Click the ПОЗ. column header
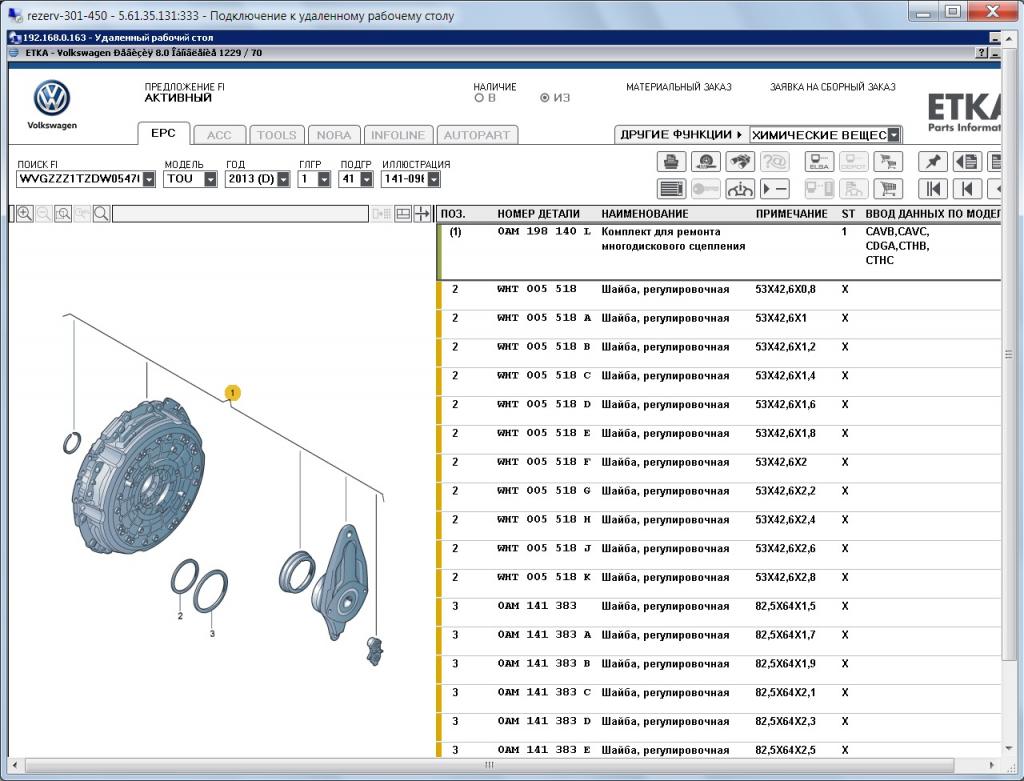 453,214
